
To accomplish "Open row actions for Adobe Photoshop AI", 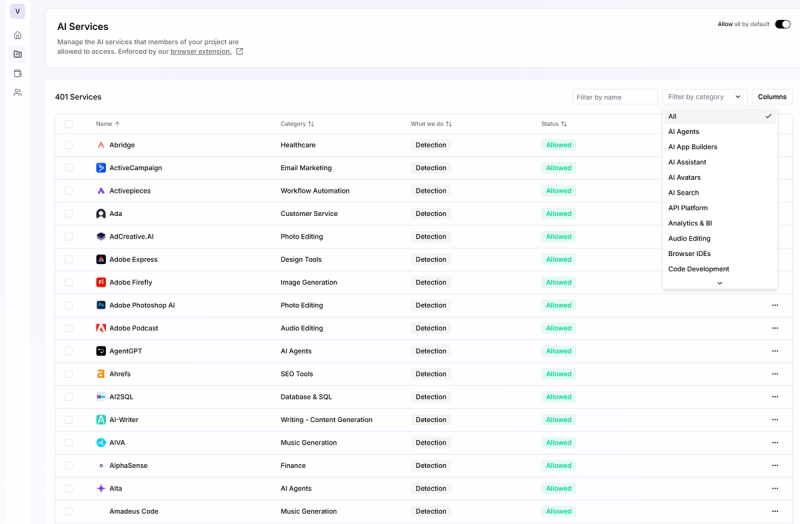I will tap(775, 305).
